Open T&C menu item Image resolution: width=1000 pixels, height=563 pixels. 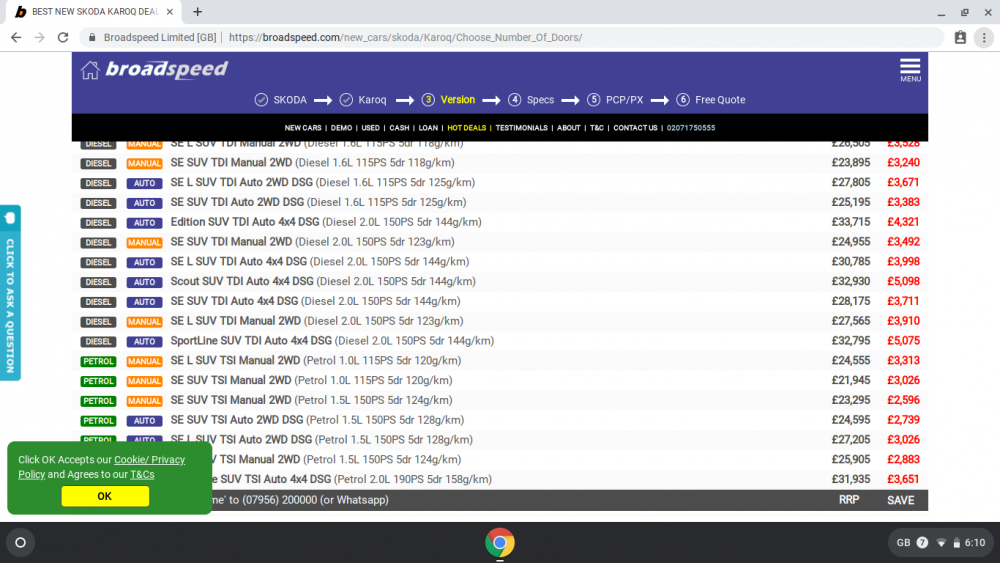pyautogui.click(x=596, y=128)
